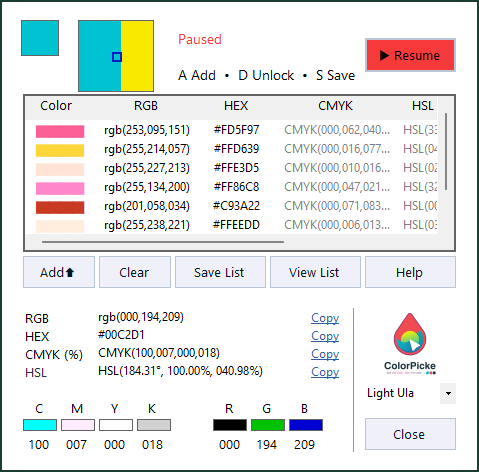
Task: Click the C value 100
Action: (39, 445)
